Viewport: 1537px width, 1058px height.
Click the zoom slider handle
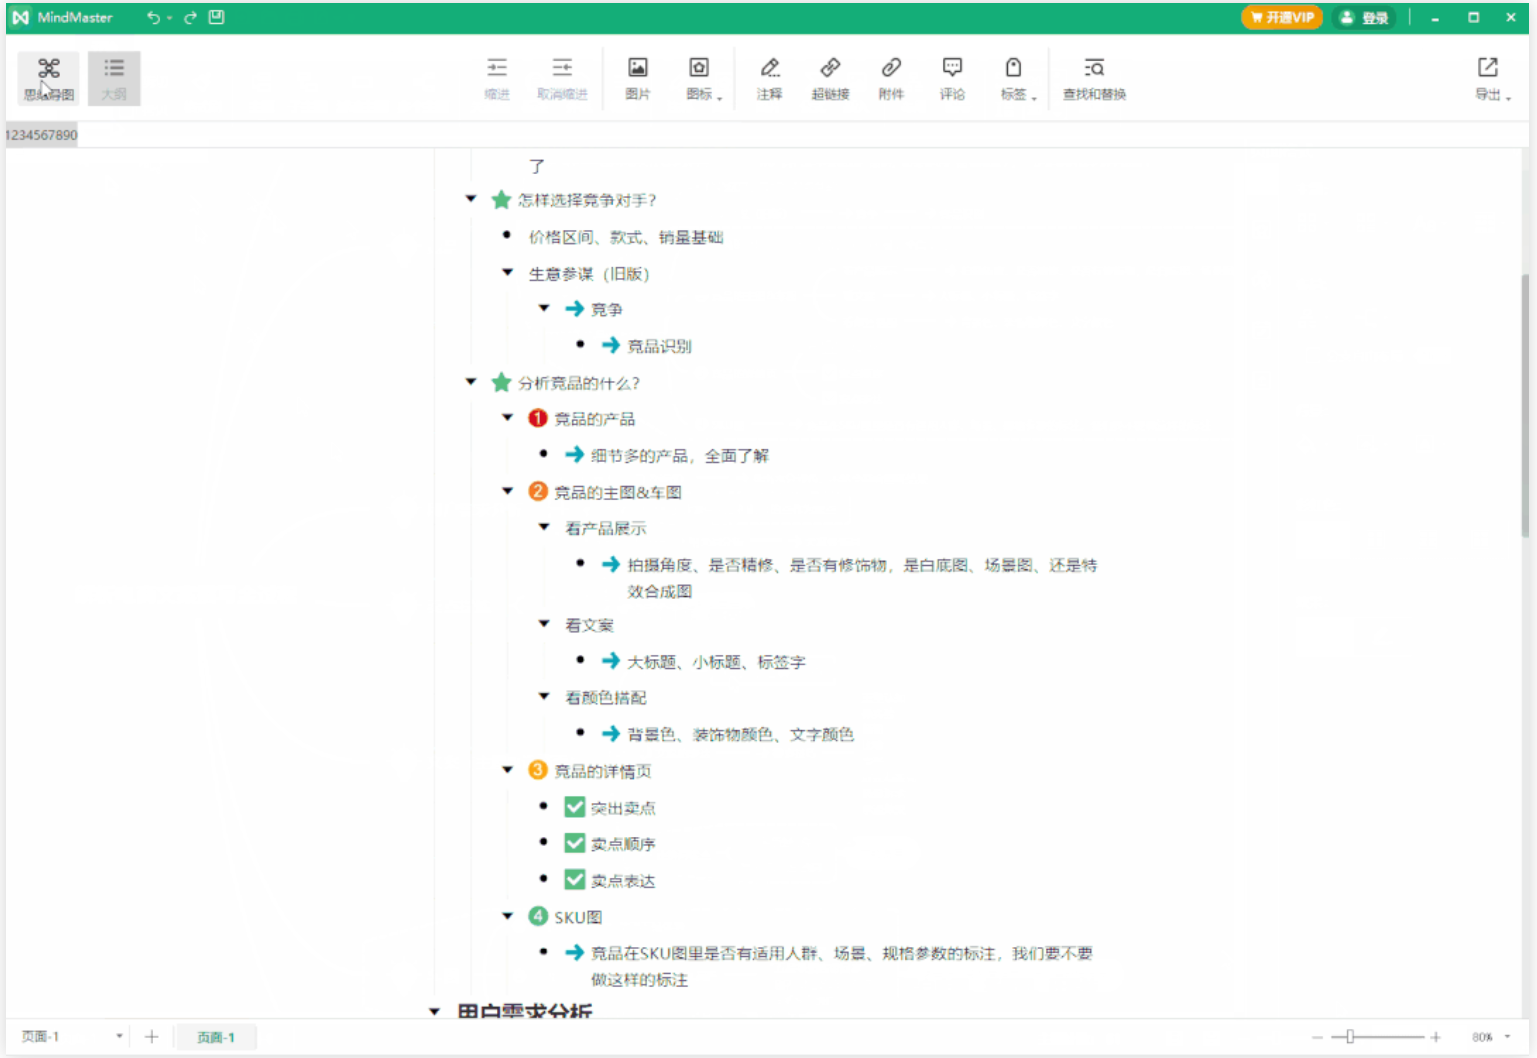click(1349, 1037)
